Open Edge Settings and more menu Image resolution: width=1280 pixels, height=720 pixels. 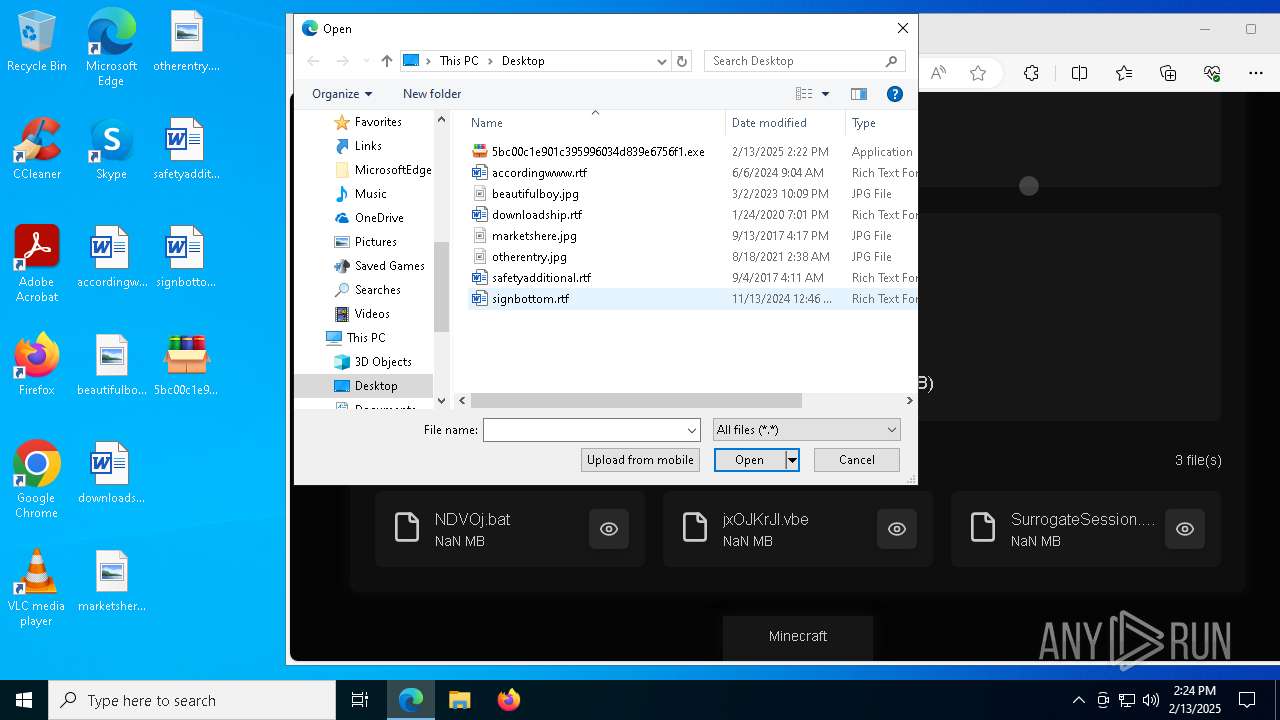1256,73
